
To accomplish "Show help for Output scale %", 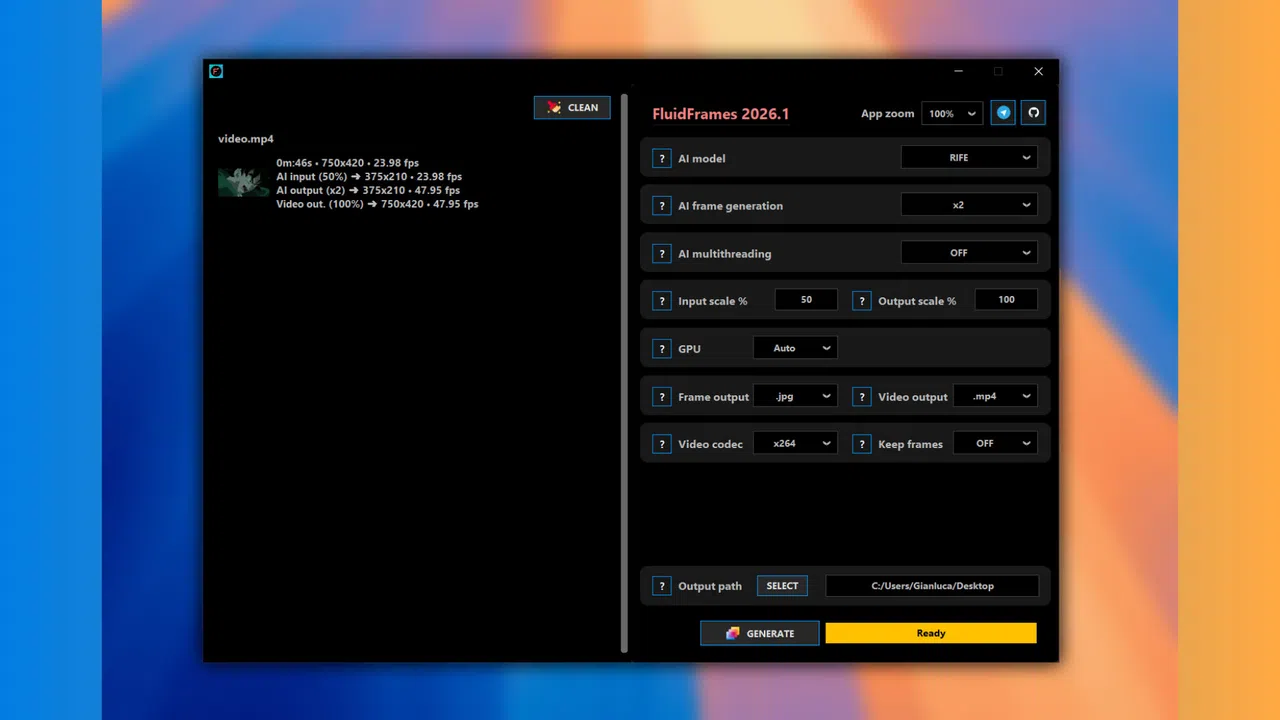I will (x=862, y=301).
